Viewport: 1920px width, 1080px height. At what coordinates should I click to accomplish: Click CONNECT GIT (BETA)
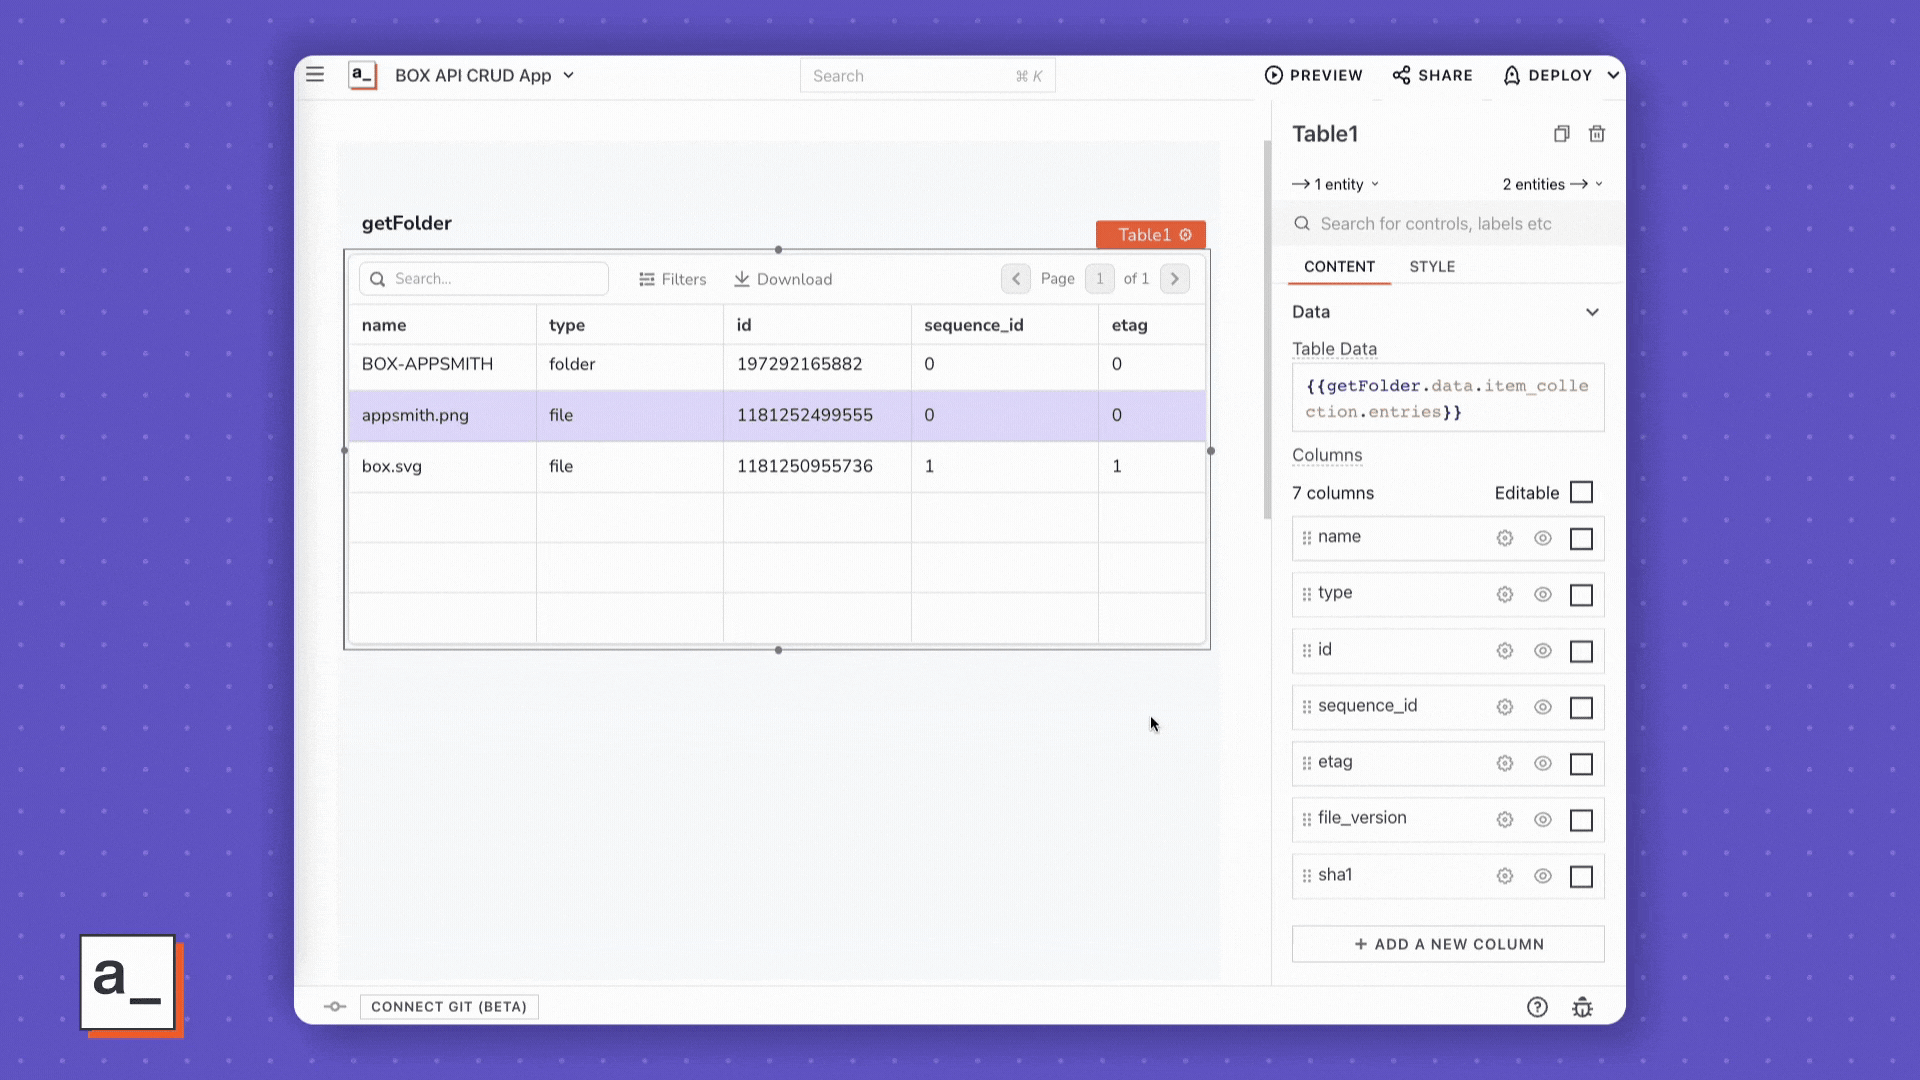coord(449,1007)
